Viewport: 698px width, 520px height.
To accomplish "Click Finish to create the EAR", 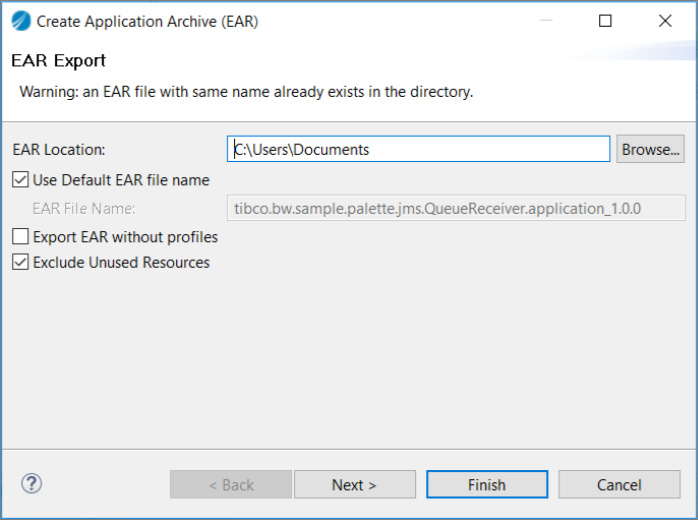I will [487, 484].
